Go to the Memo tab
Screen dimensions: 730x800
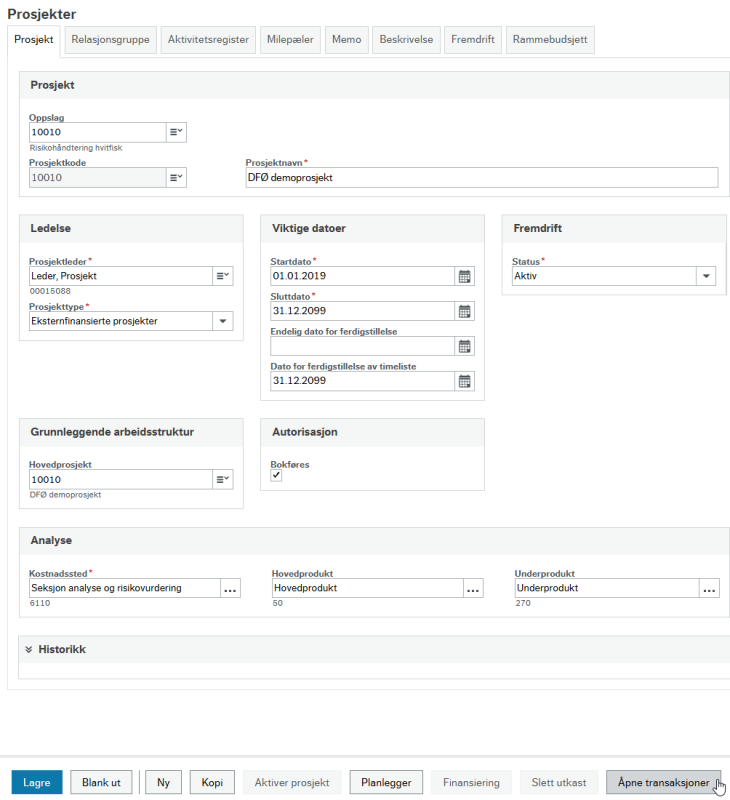tap(346, 40)
